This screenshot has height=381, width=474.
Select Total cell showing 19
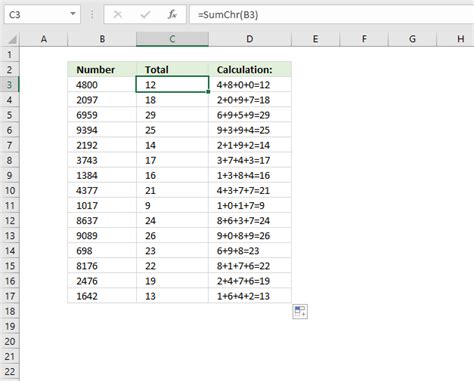pos(172,281)
